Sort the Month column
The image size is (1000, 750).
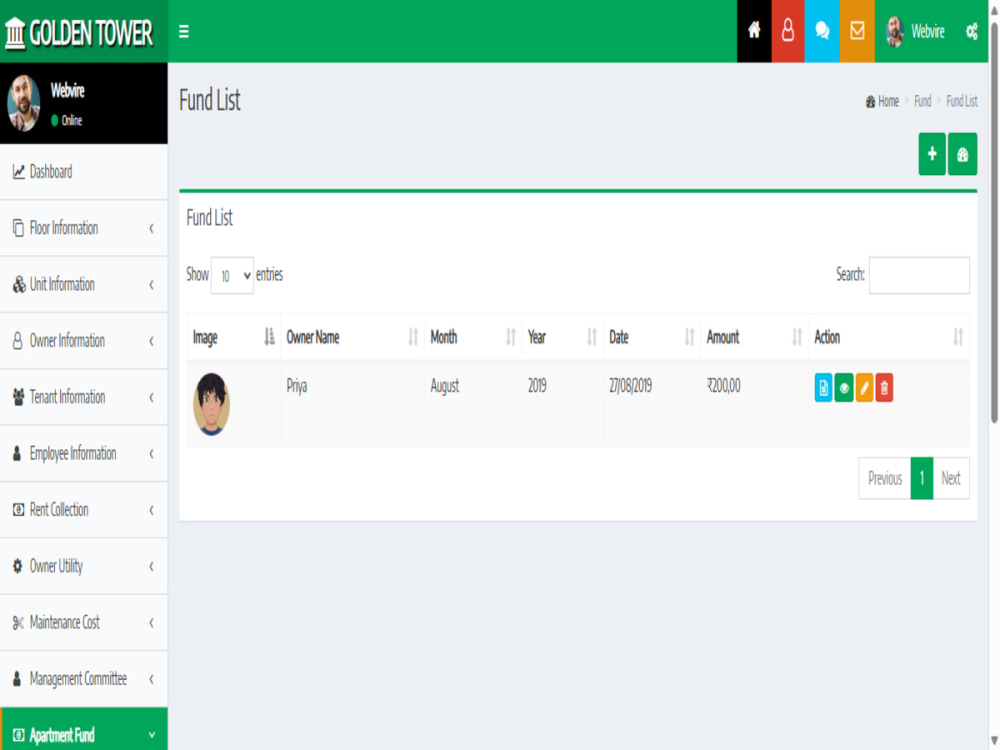coord(473,337)
